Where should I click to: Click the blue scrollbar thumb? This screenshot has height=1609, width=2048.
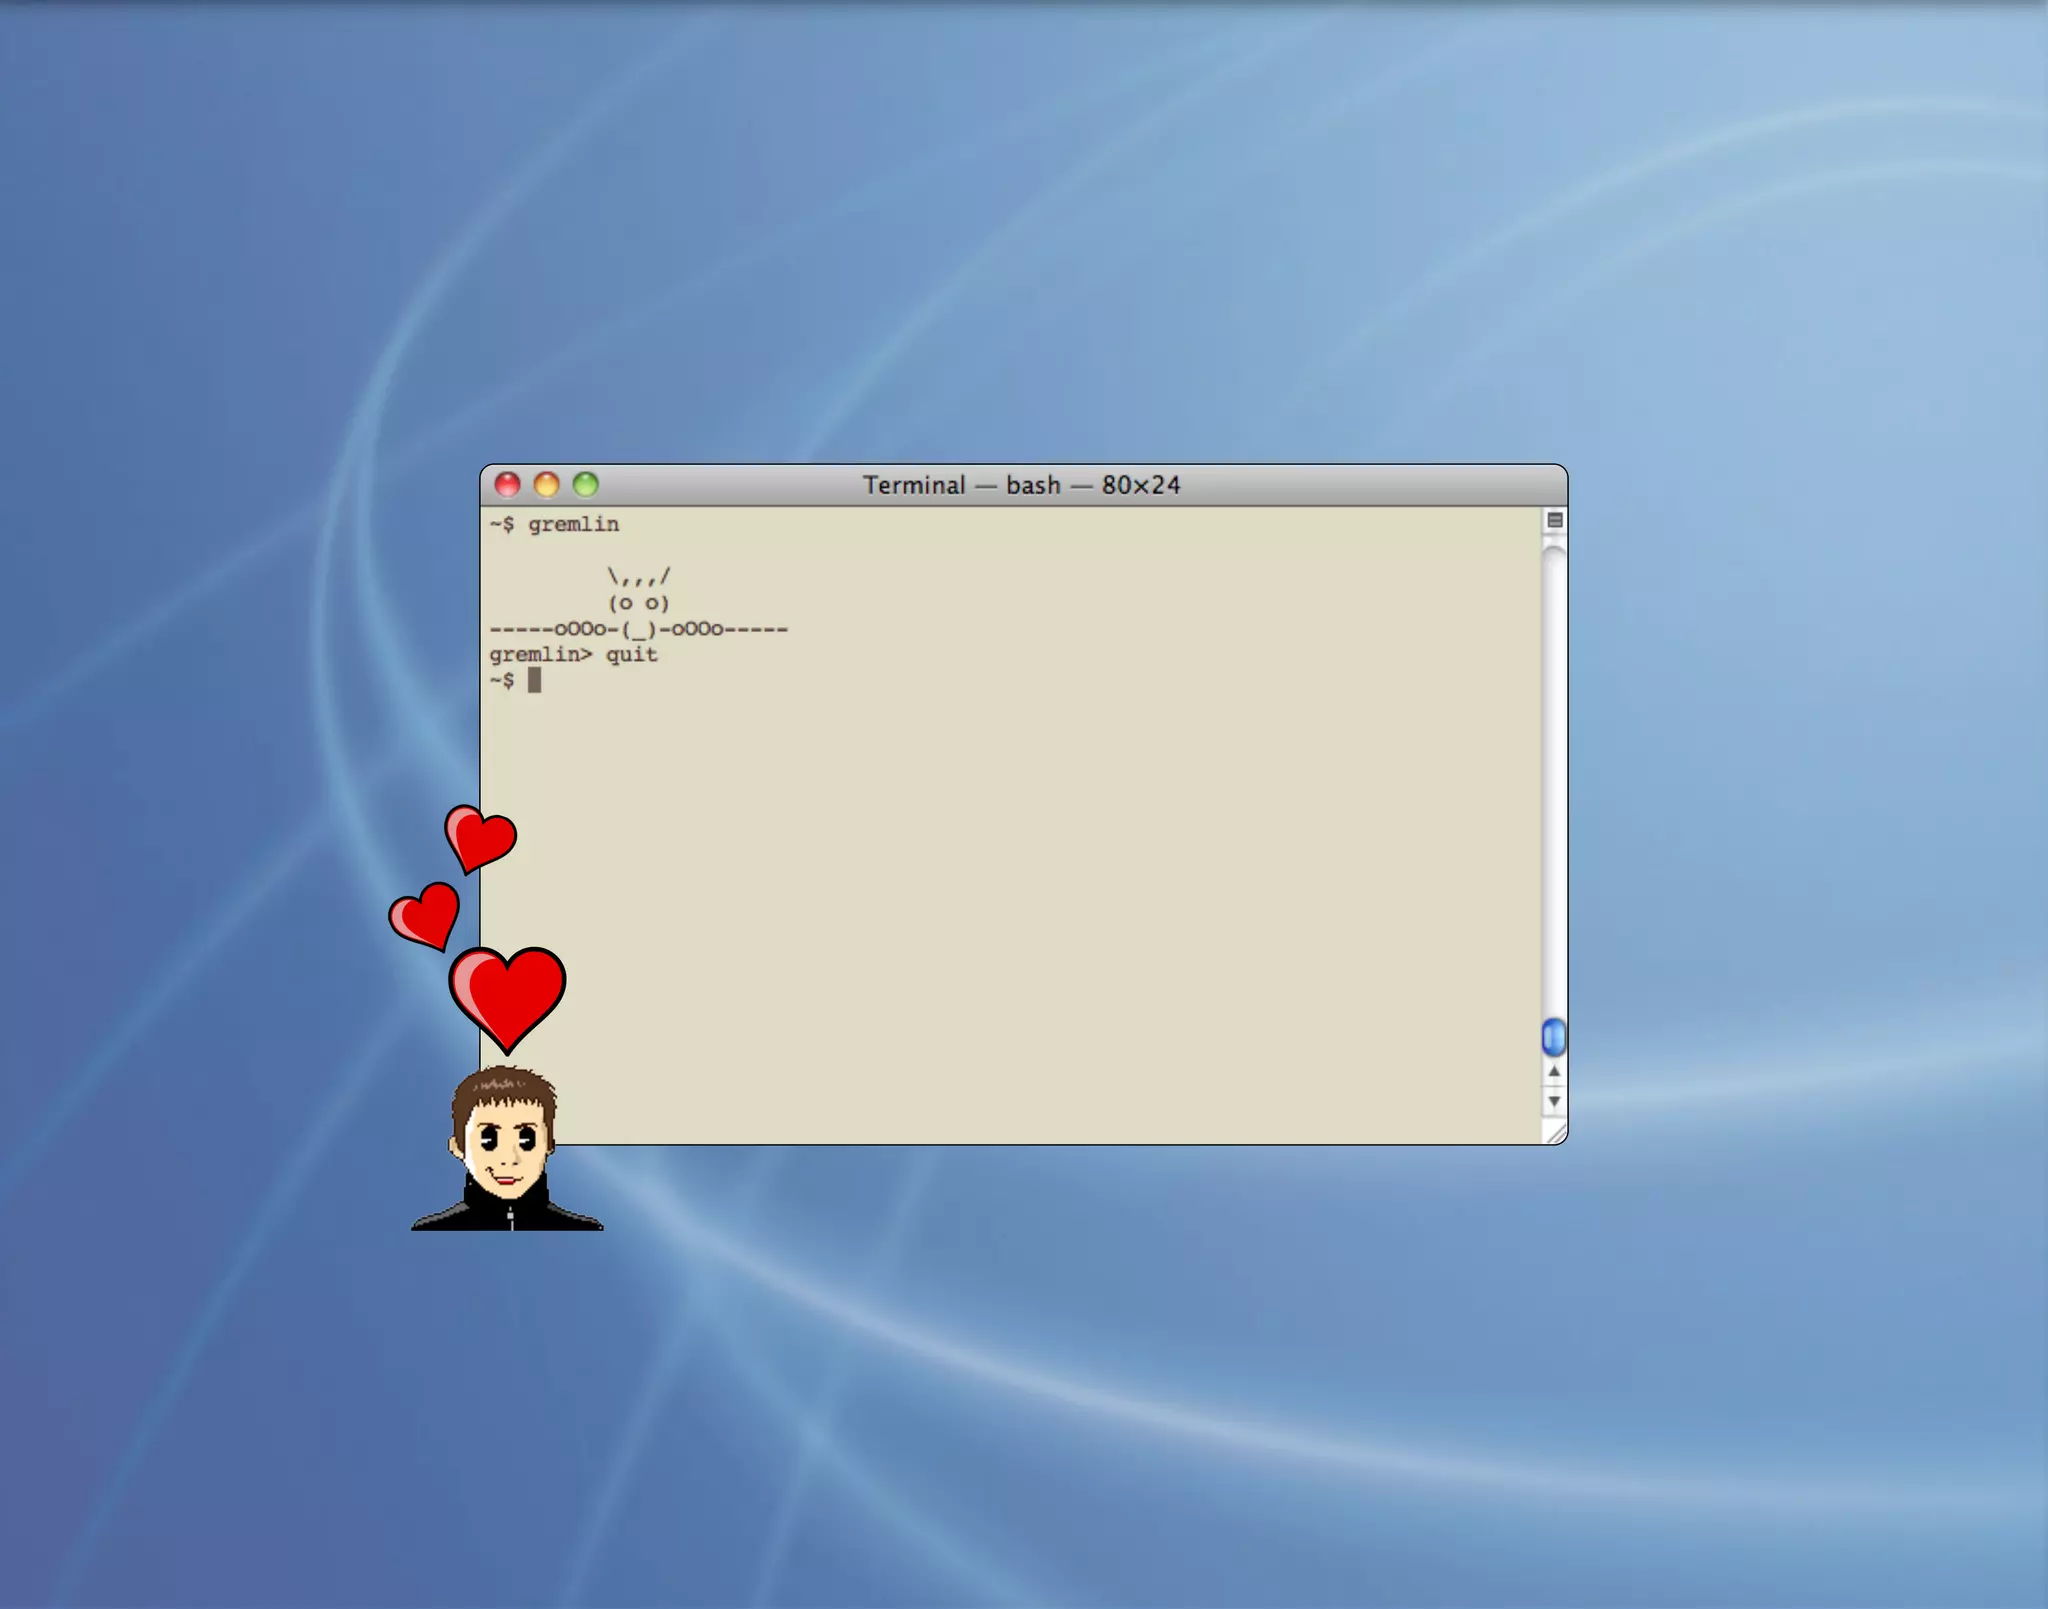point(1554,1037)
